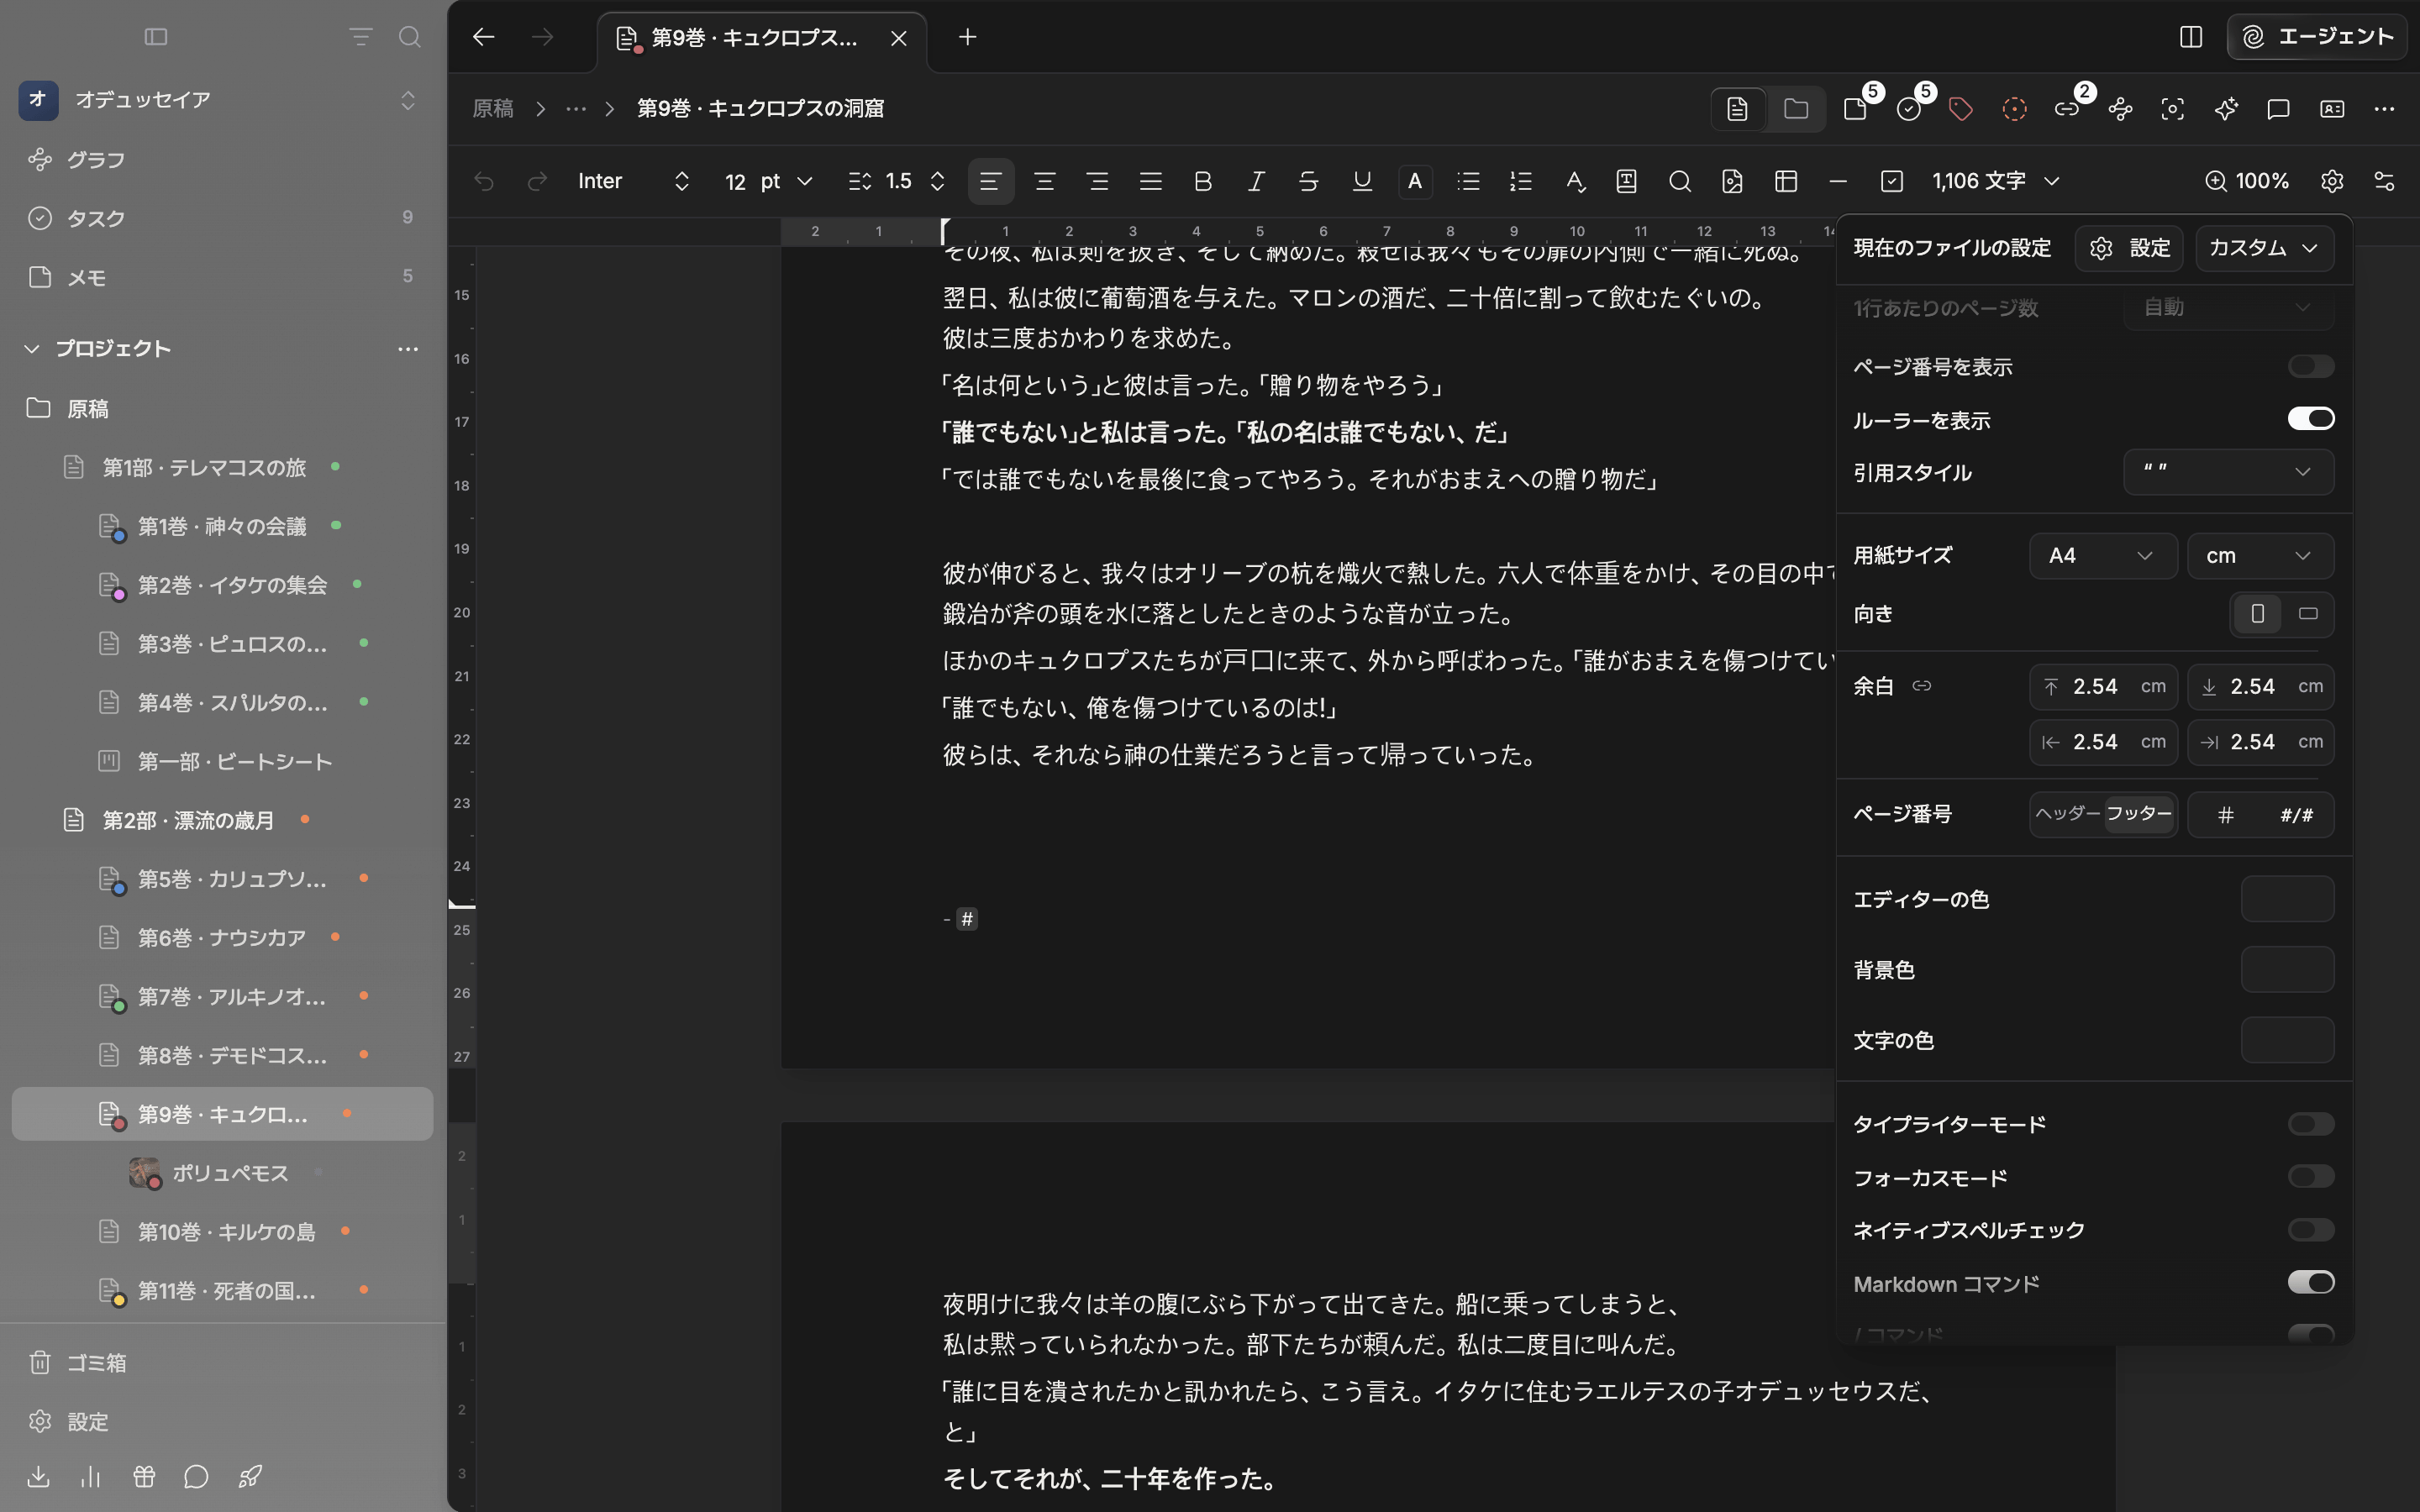Enable フォーカスモード switch
2420x1512 pixels.
(2310, 1177)
